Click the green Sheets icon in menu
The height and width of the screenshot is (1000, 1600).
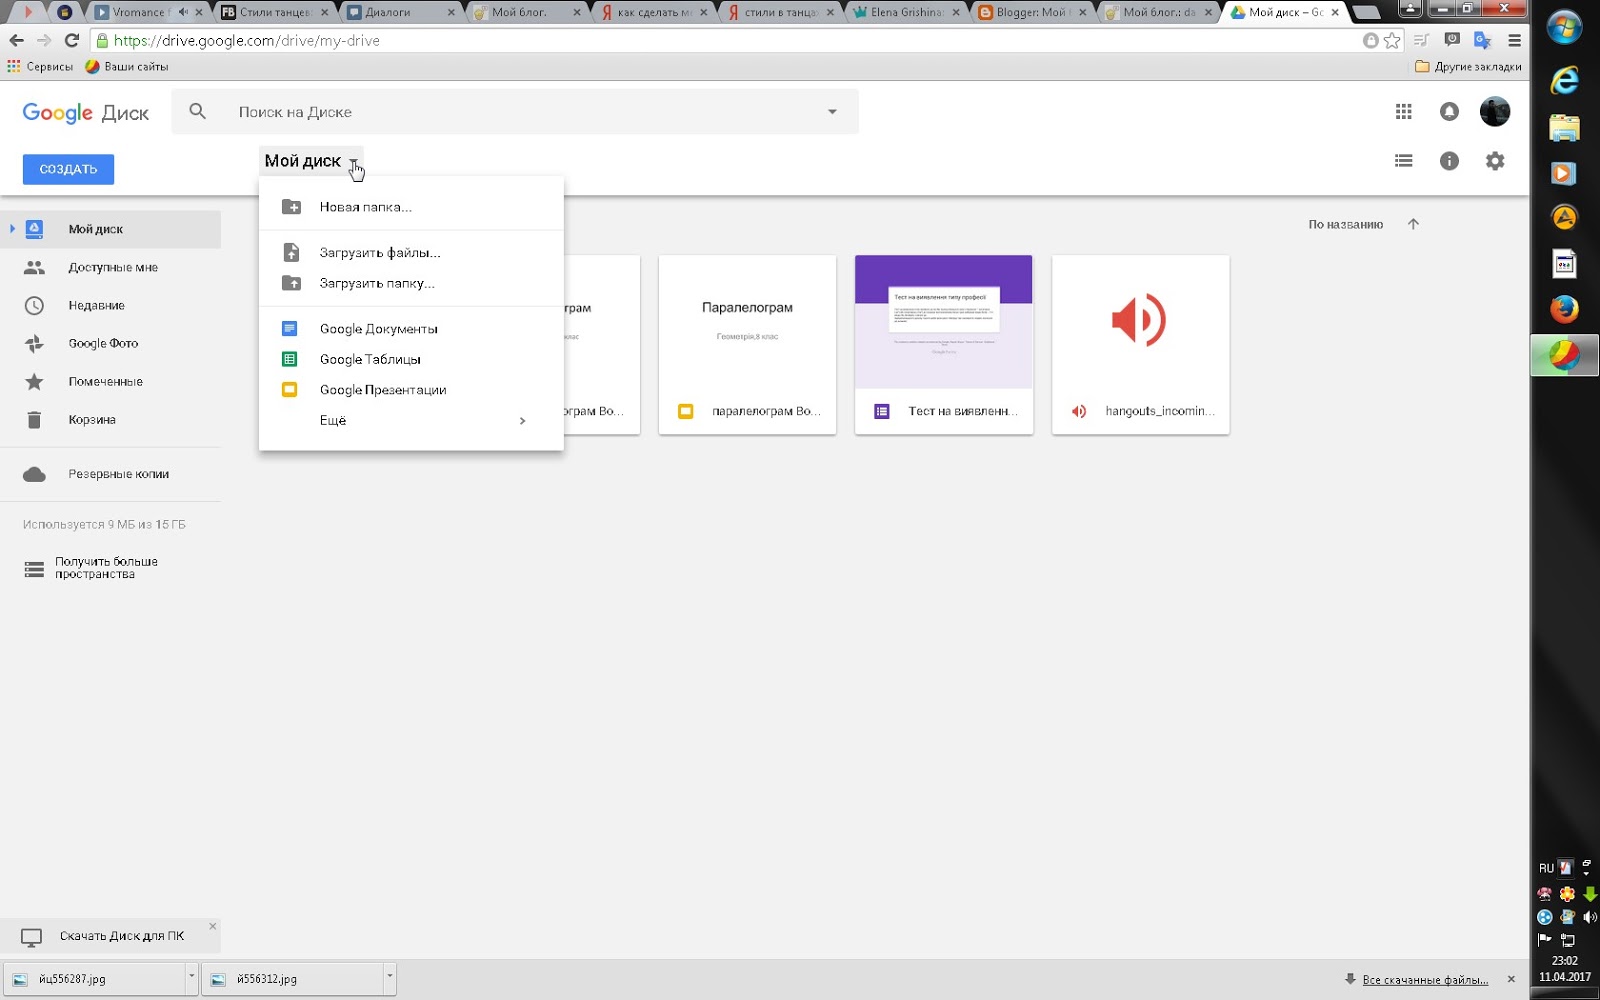point(290,360)
